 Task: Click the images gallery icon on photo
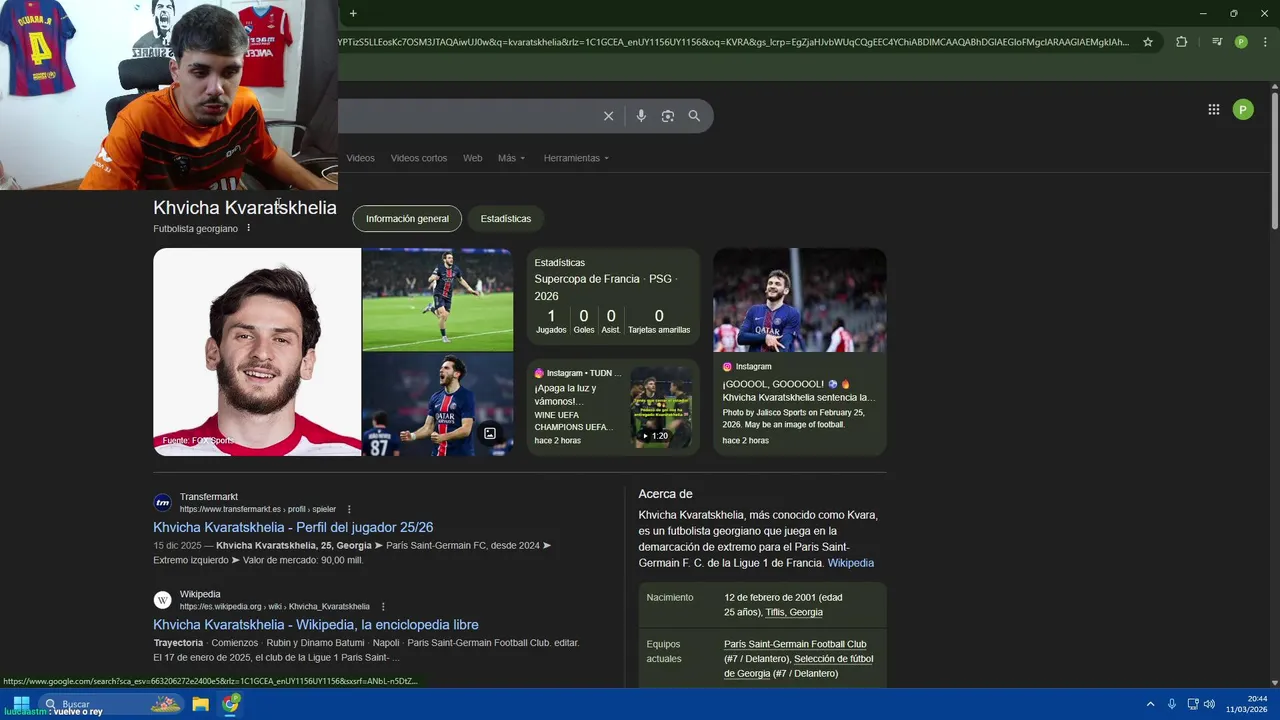pyautogui.click(x=490, y=433)
